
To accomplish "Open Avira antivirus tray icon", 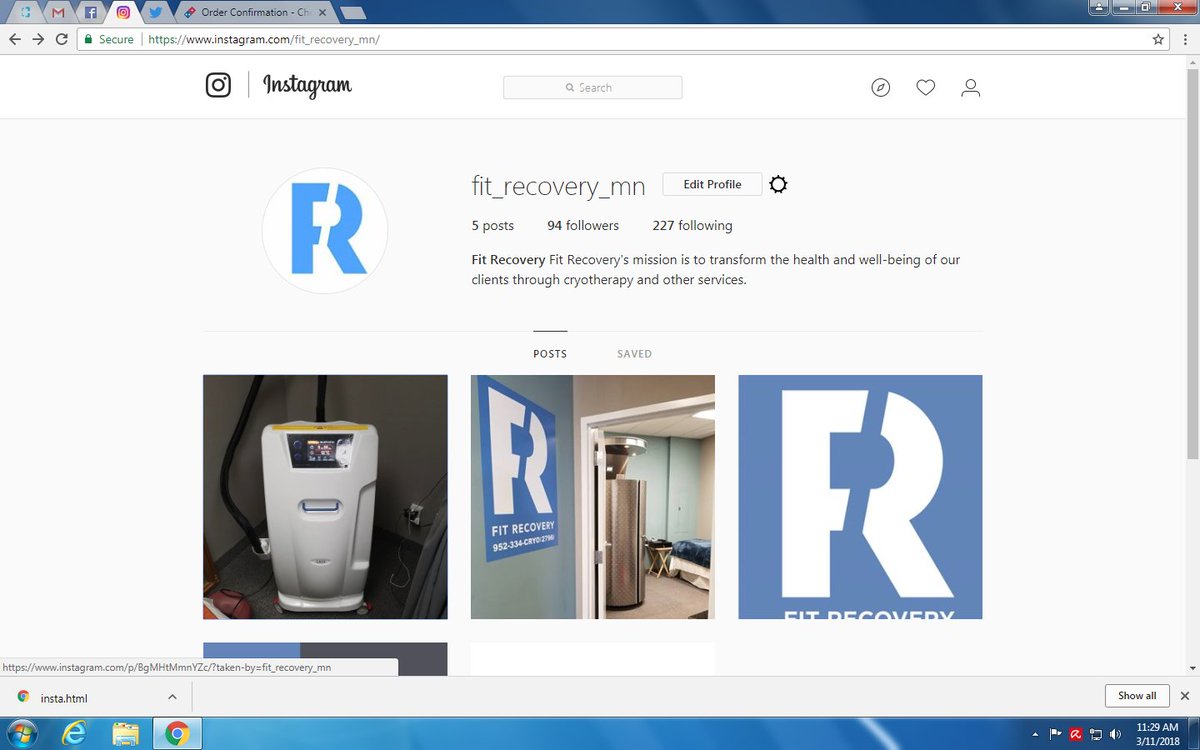I will point(1075,733).
